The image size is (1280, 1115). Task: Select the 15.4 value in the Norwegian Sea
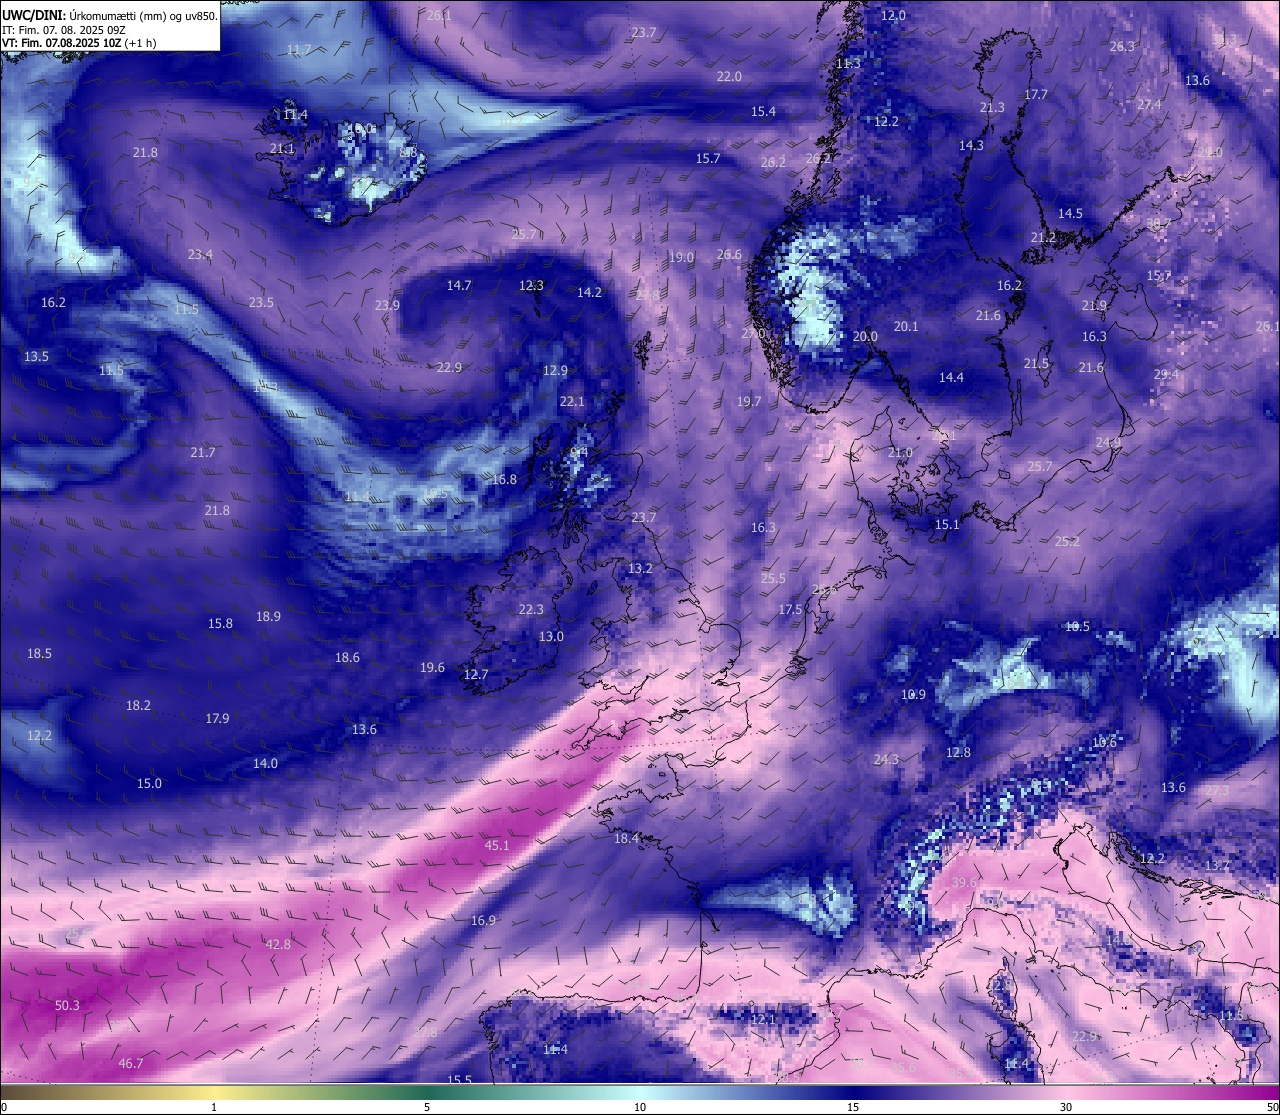[x=763, y=111]
